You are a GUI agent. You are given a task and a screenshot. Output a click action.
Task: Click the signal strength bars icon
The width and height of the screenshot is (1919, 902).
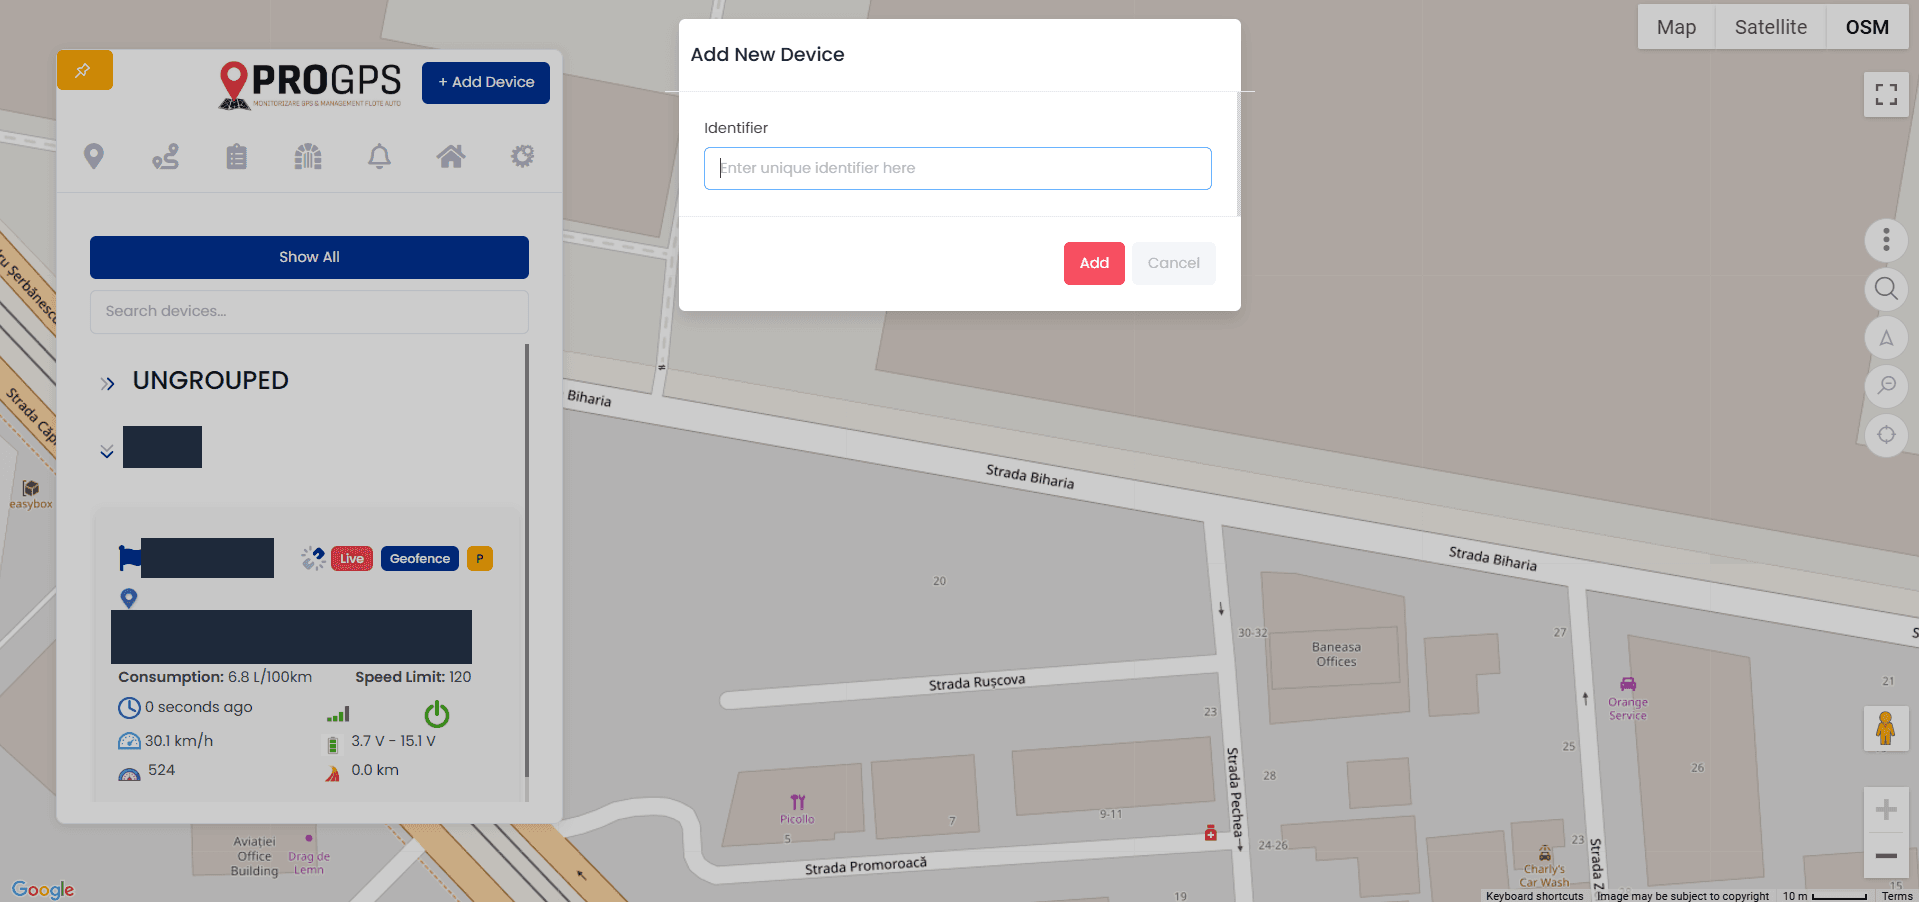pos(338,714)
